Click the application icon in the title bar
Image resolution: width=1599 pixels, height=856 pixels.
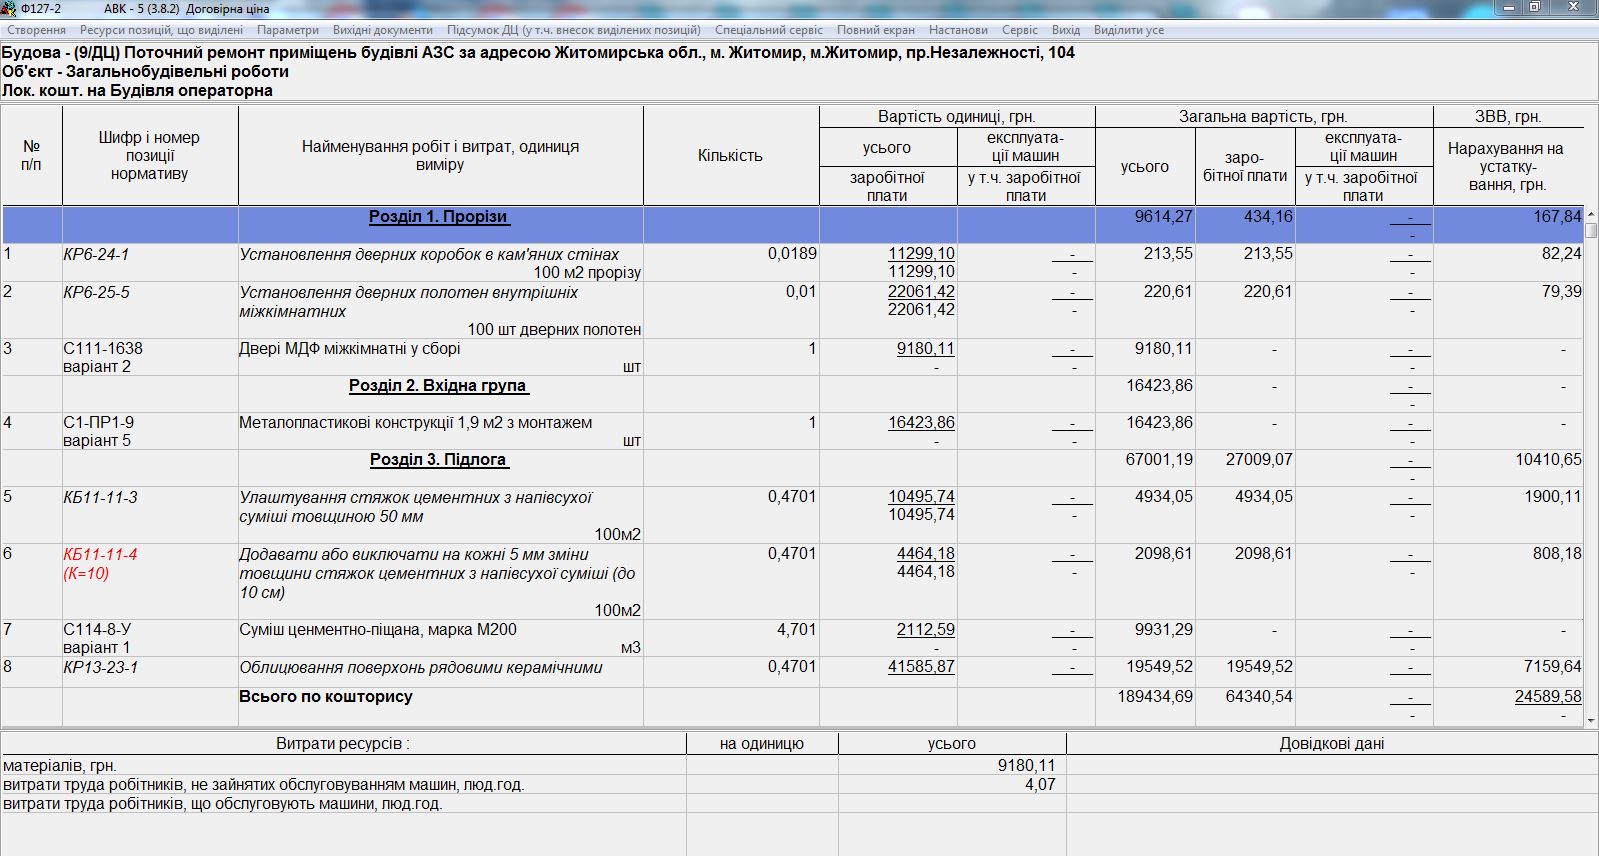pos(10,8)
